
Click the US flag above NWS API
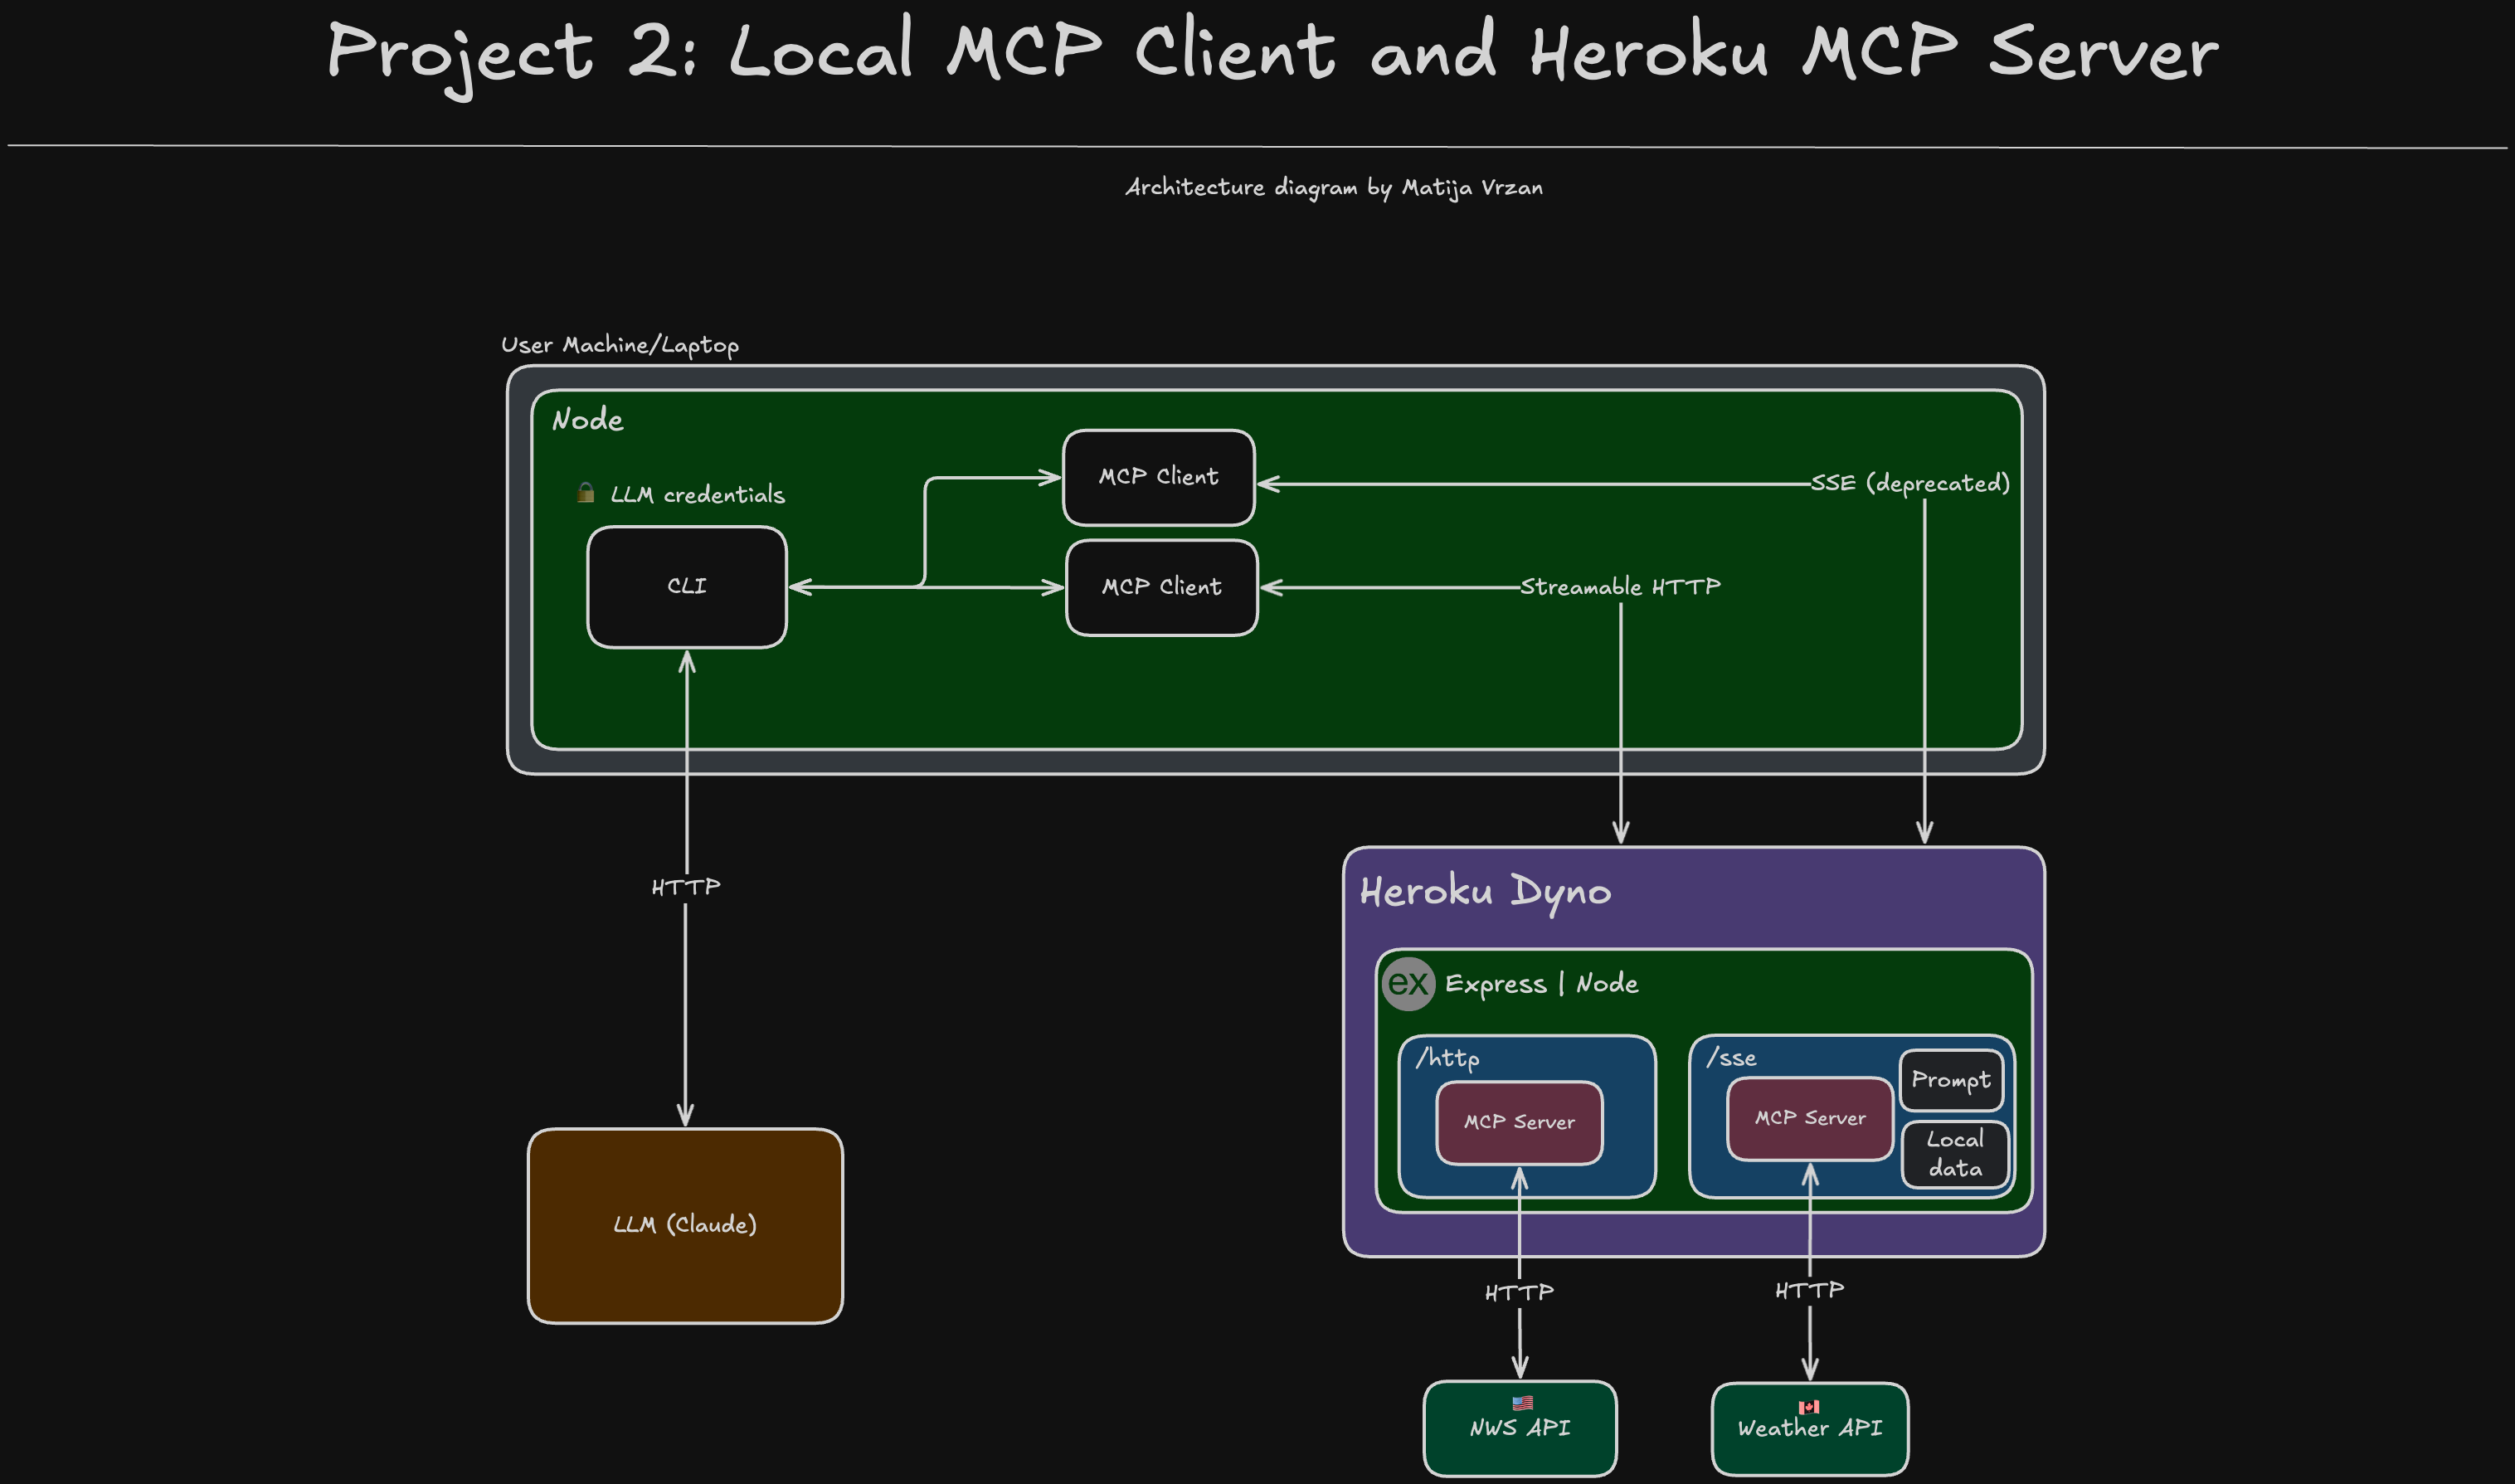[x=1522, y=1403]
